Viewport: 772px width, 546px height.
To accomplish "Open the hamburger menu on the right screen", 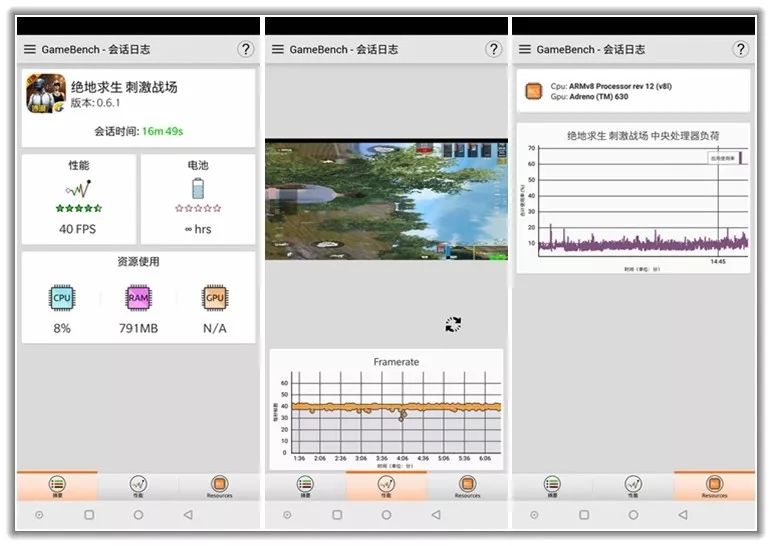I will click(524, 49).
